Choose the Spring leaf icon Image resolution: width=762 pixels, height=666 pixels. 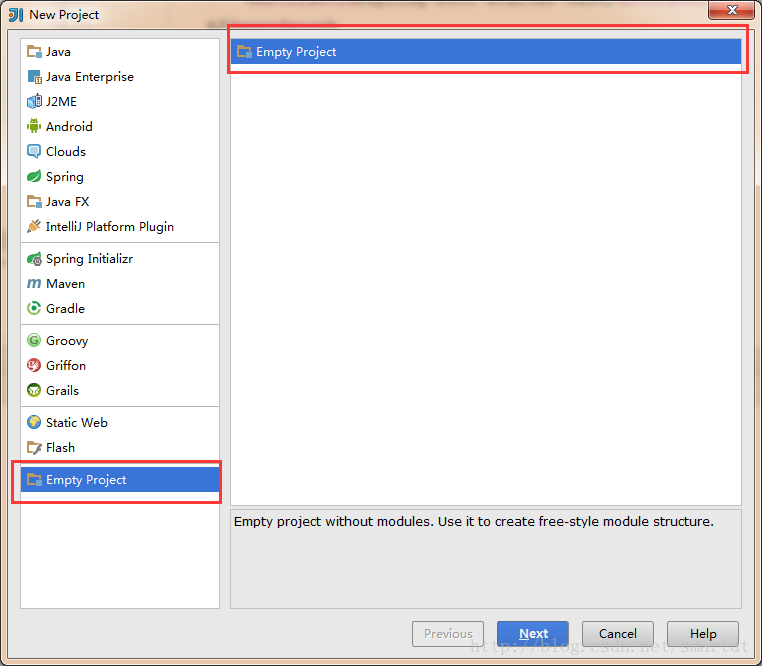tap(34, 177)
